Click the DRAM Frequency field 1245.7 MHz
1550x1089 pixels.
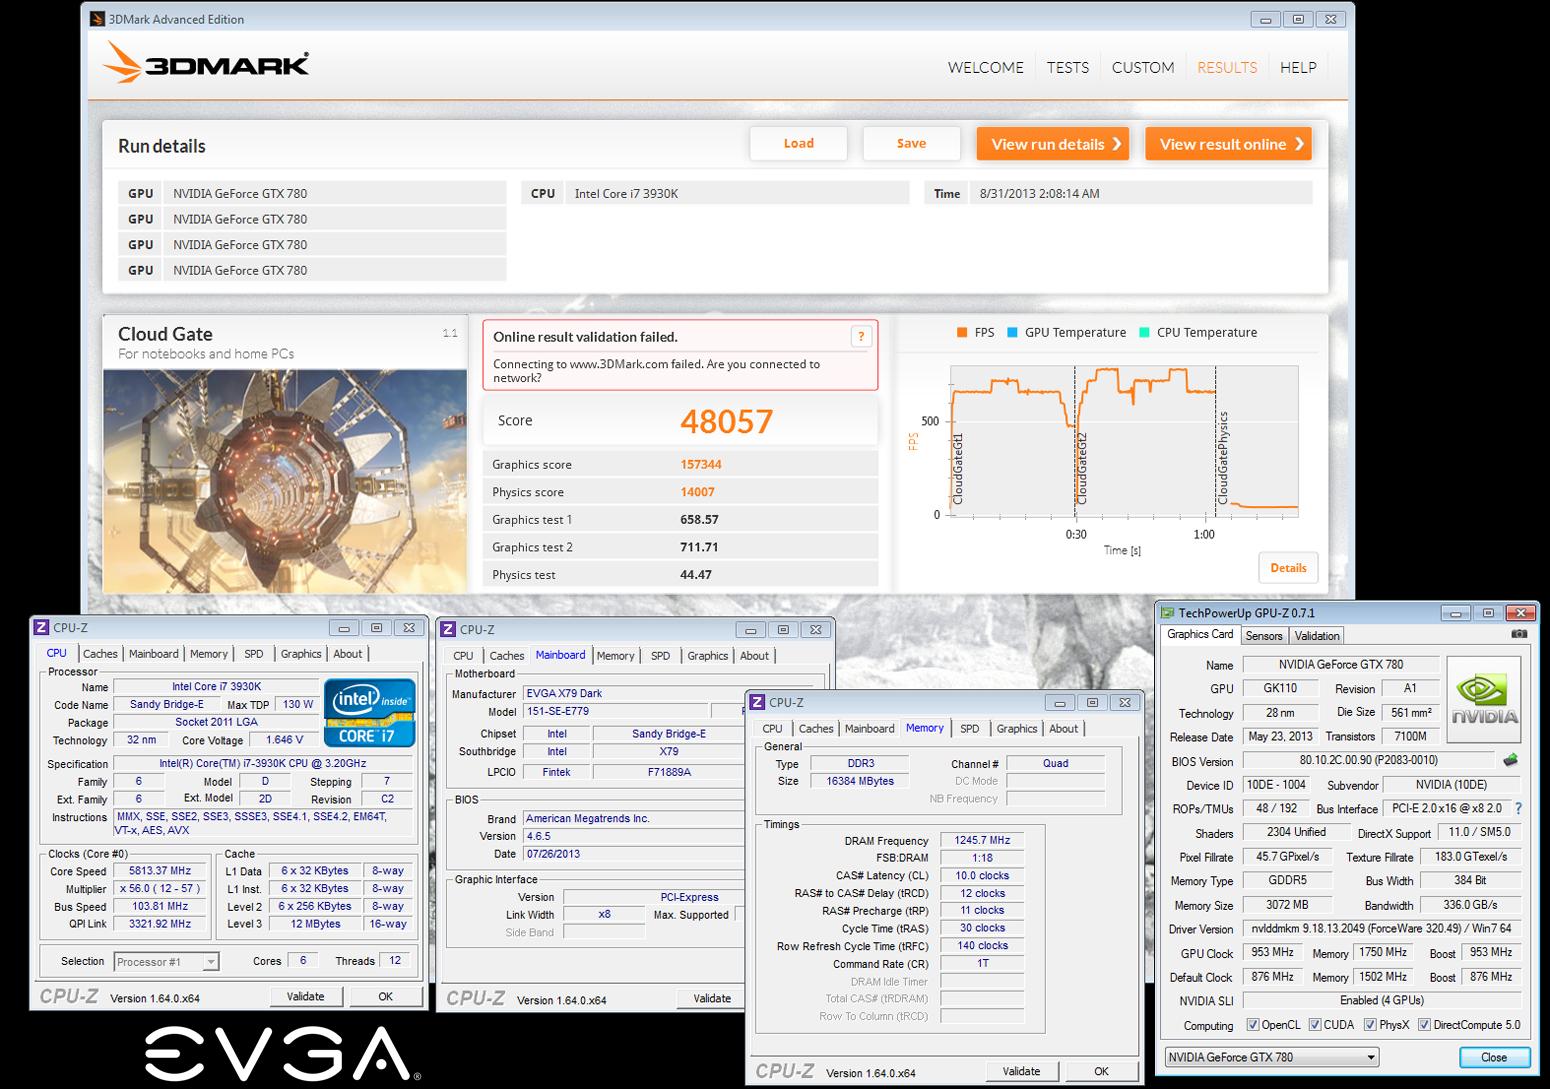[982, 841]
